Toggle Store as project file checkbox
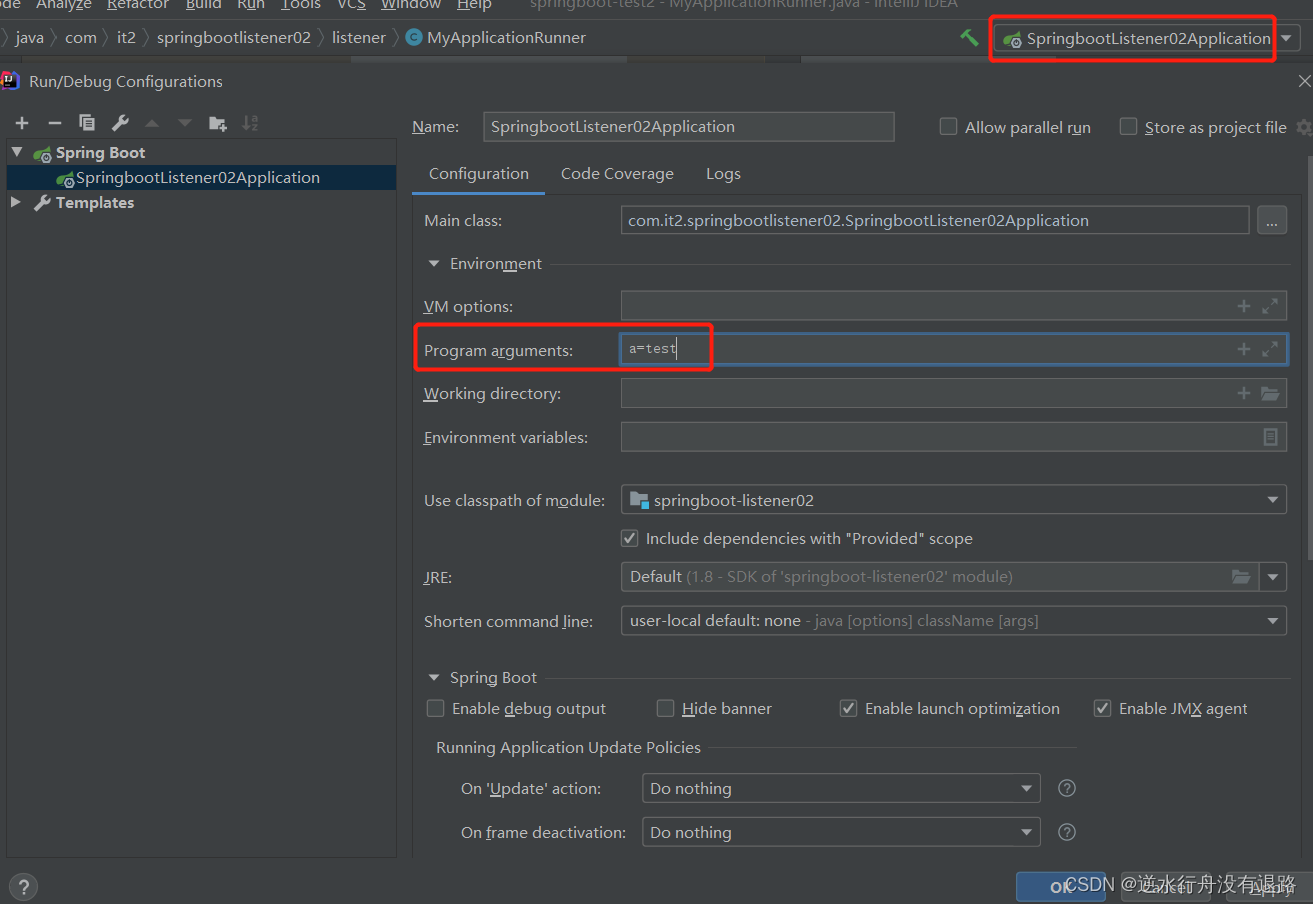Image resolution: width=1313 pixels, height=904 pixels. click(1128, 127)
